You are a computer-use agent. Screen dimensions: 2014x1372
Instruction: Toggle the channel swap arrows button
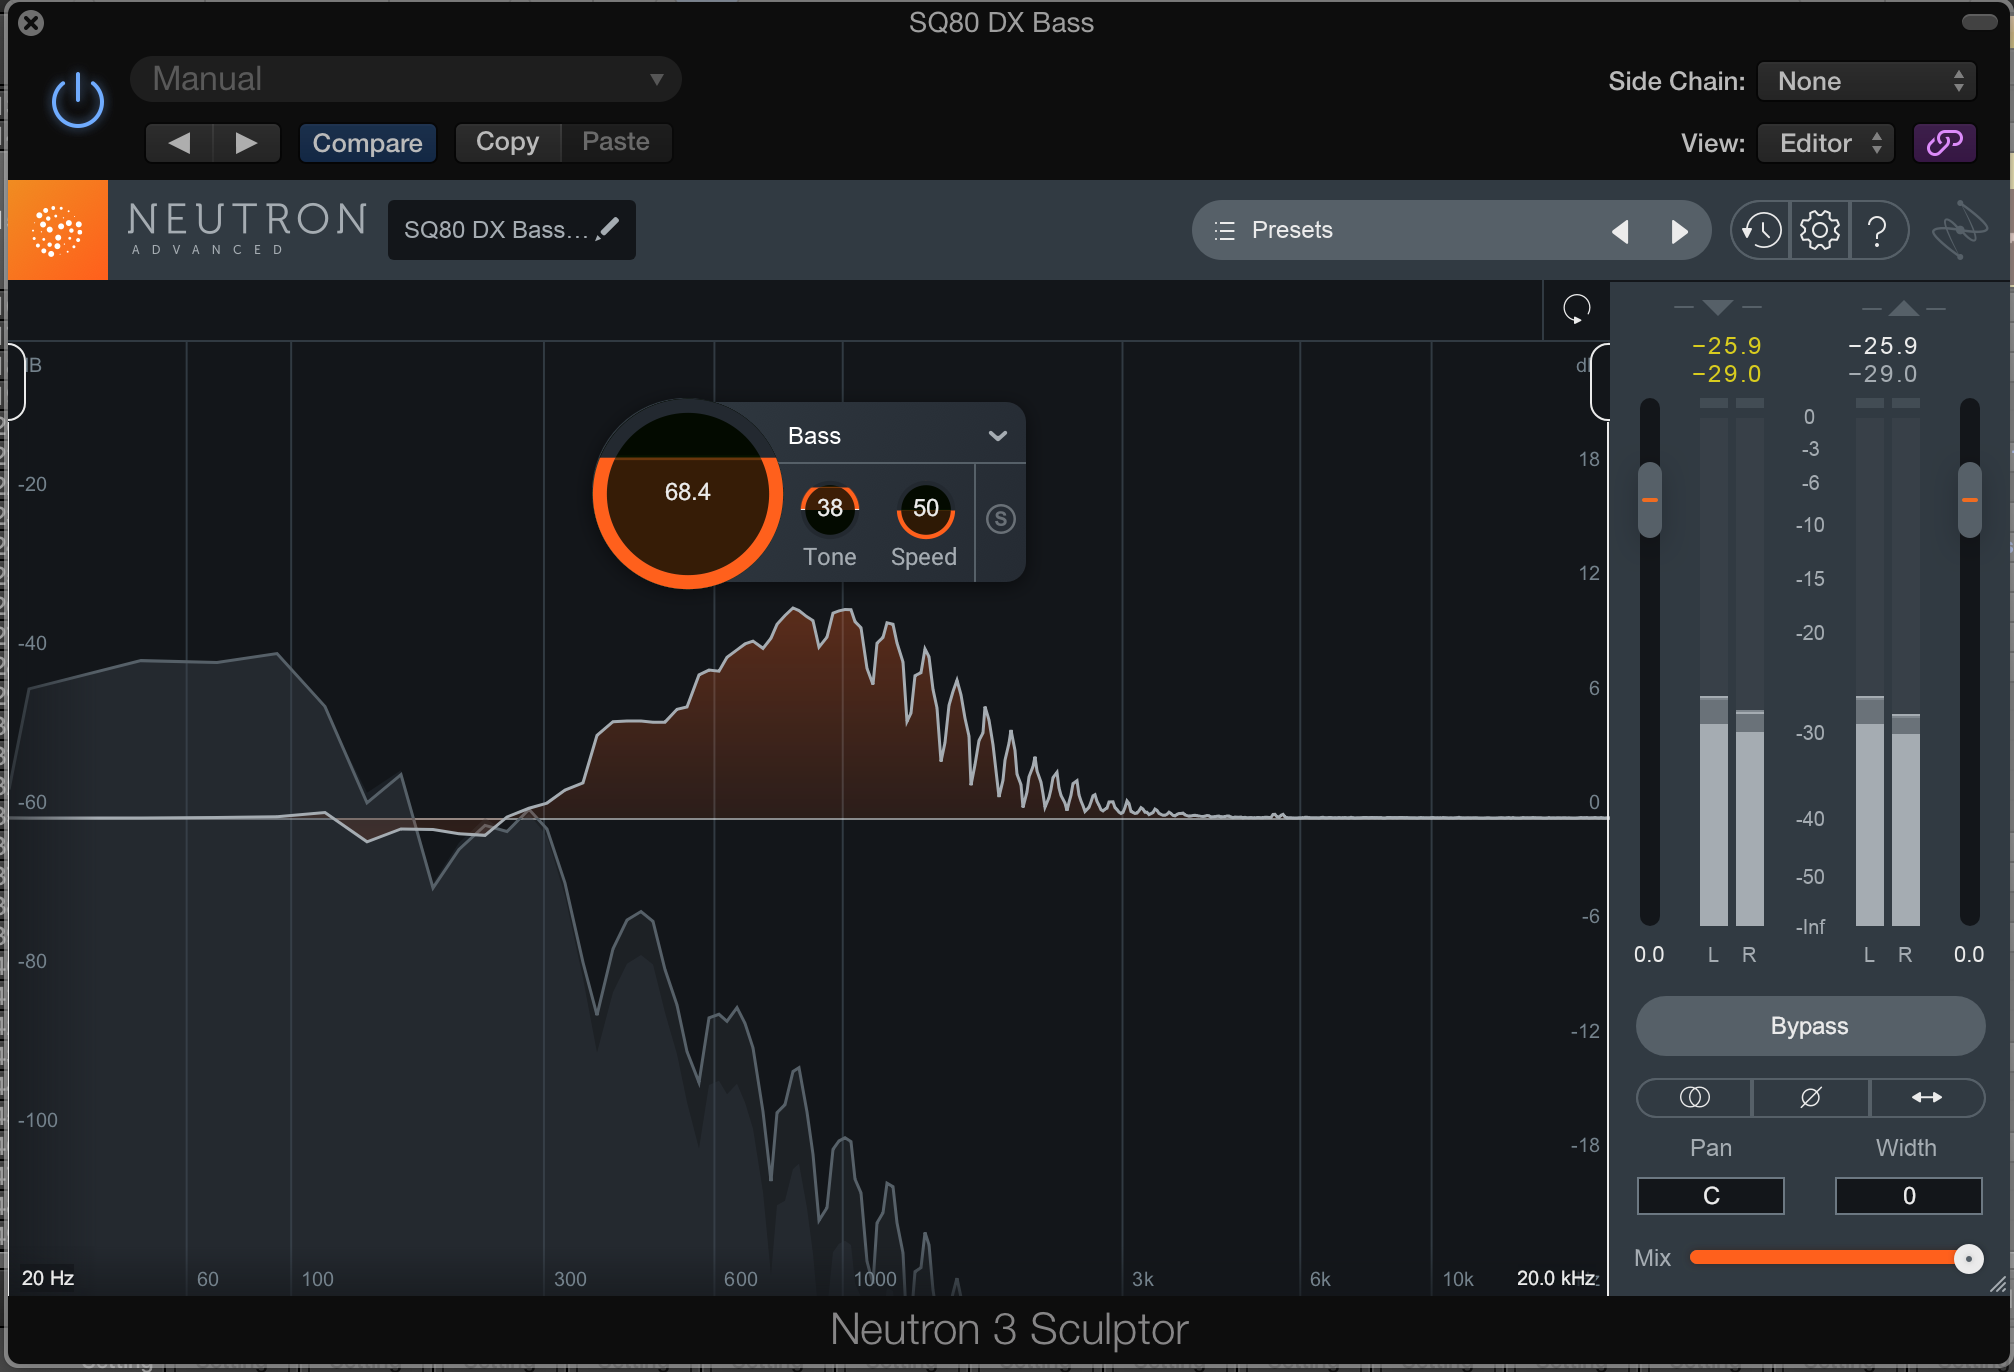(x=1927, y=1097)
